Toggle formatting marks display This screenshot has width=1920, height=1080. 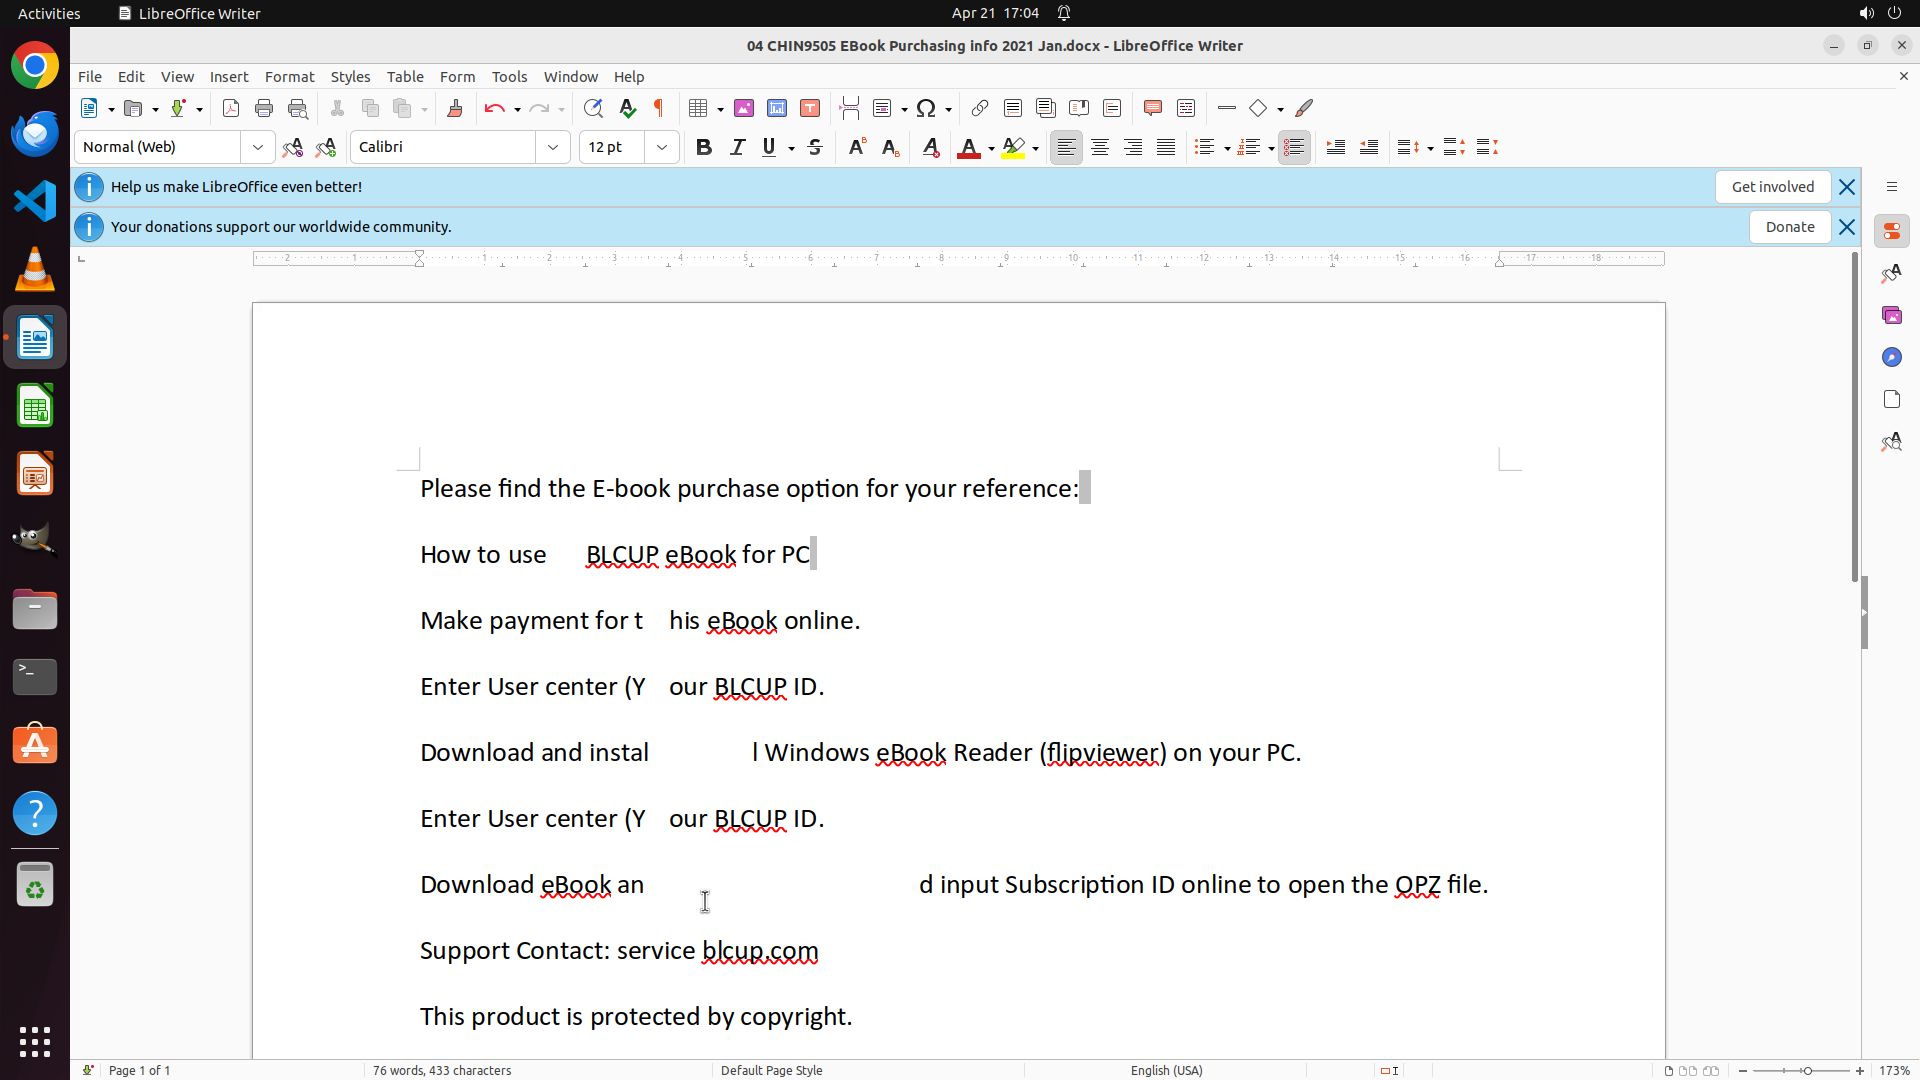tap(659, 108)
